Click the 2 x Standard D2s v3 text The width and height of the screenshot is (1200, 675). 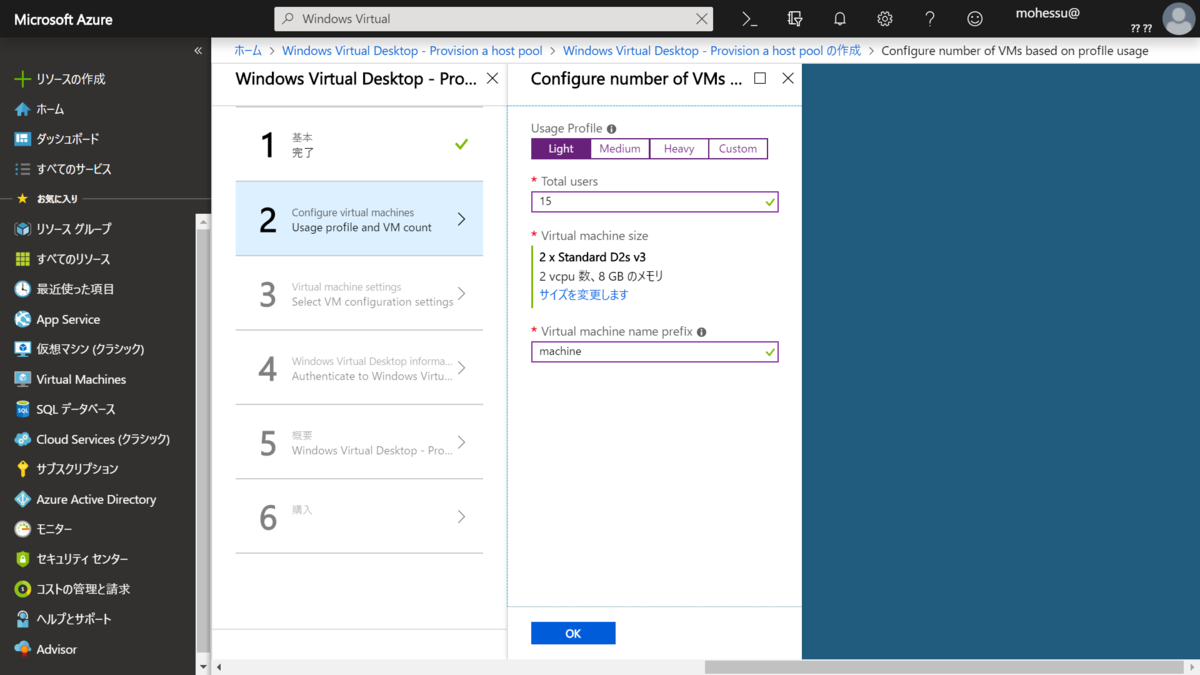point(592,257)
